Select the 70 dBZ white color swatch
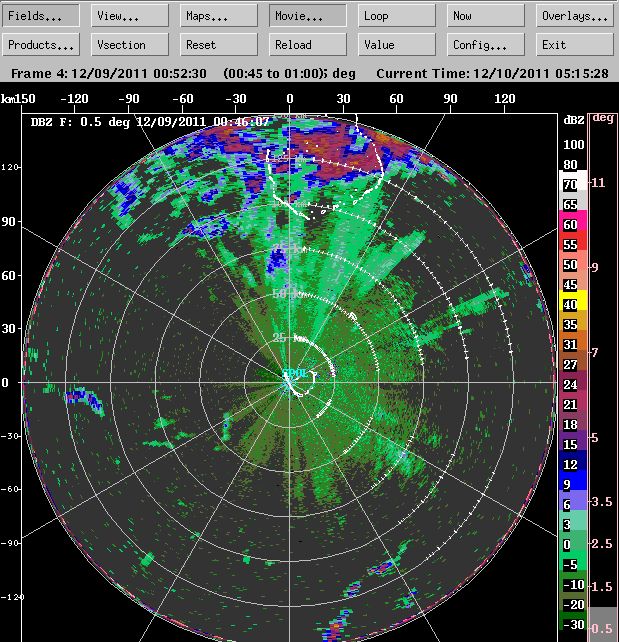The height and width of the screenshot is (642, 619). coord(573,181)
